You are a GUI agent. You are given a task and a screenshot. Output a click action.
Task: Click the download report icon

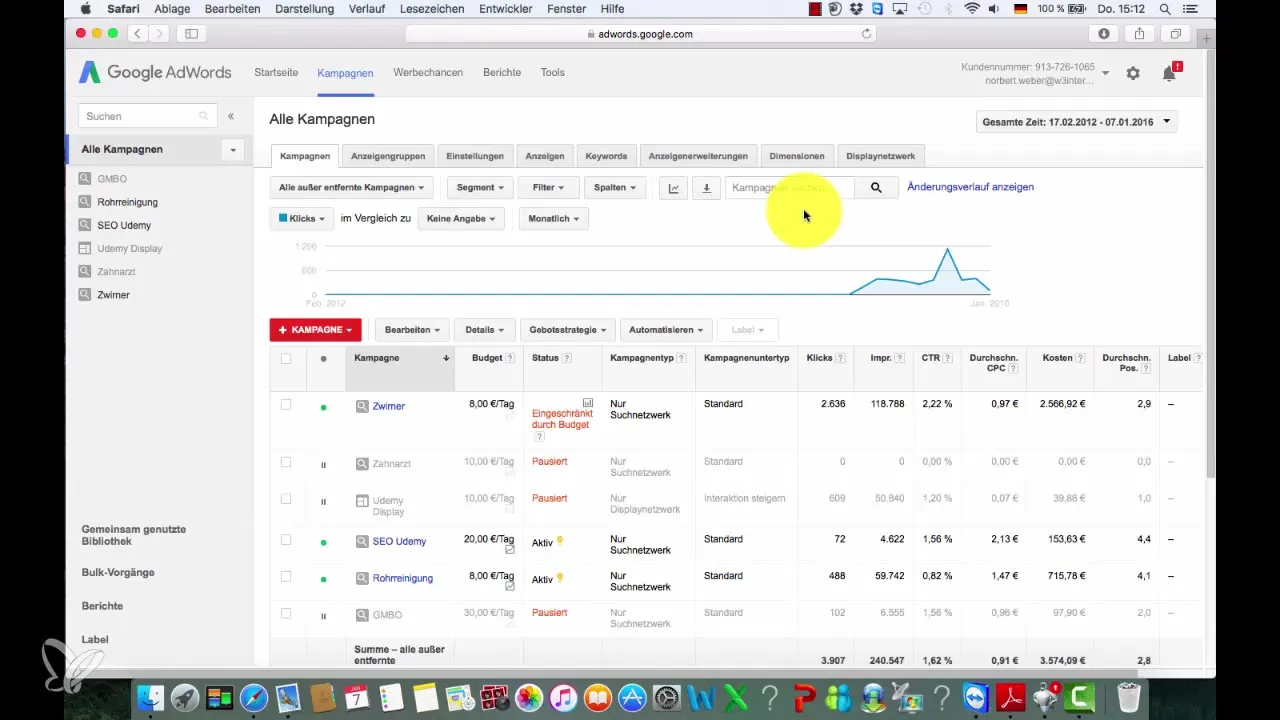pyautogui.click(x=707, y=187)
